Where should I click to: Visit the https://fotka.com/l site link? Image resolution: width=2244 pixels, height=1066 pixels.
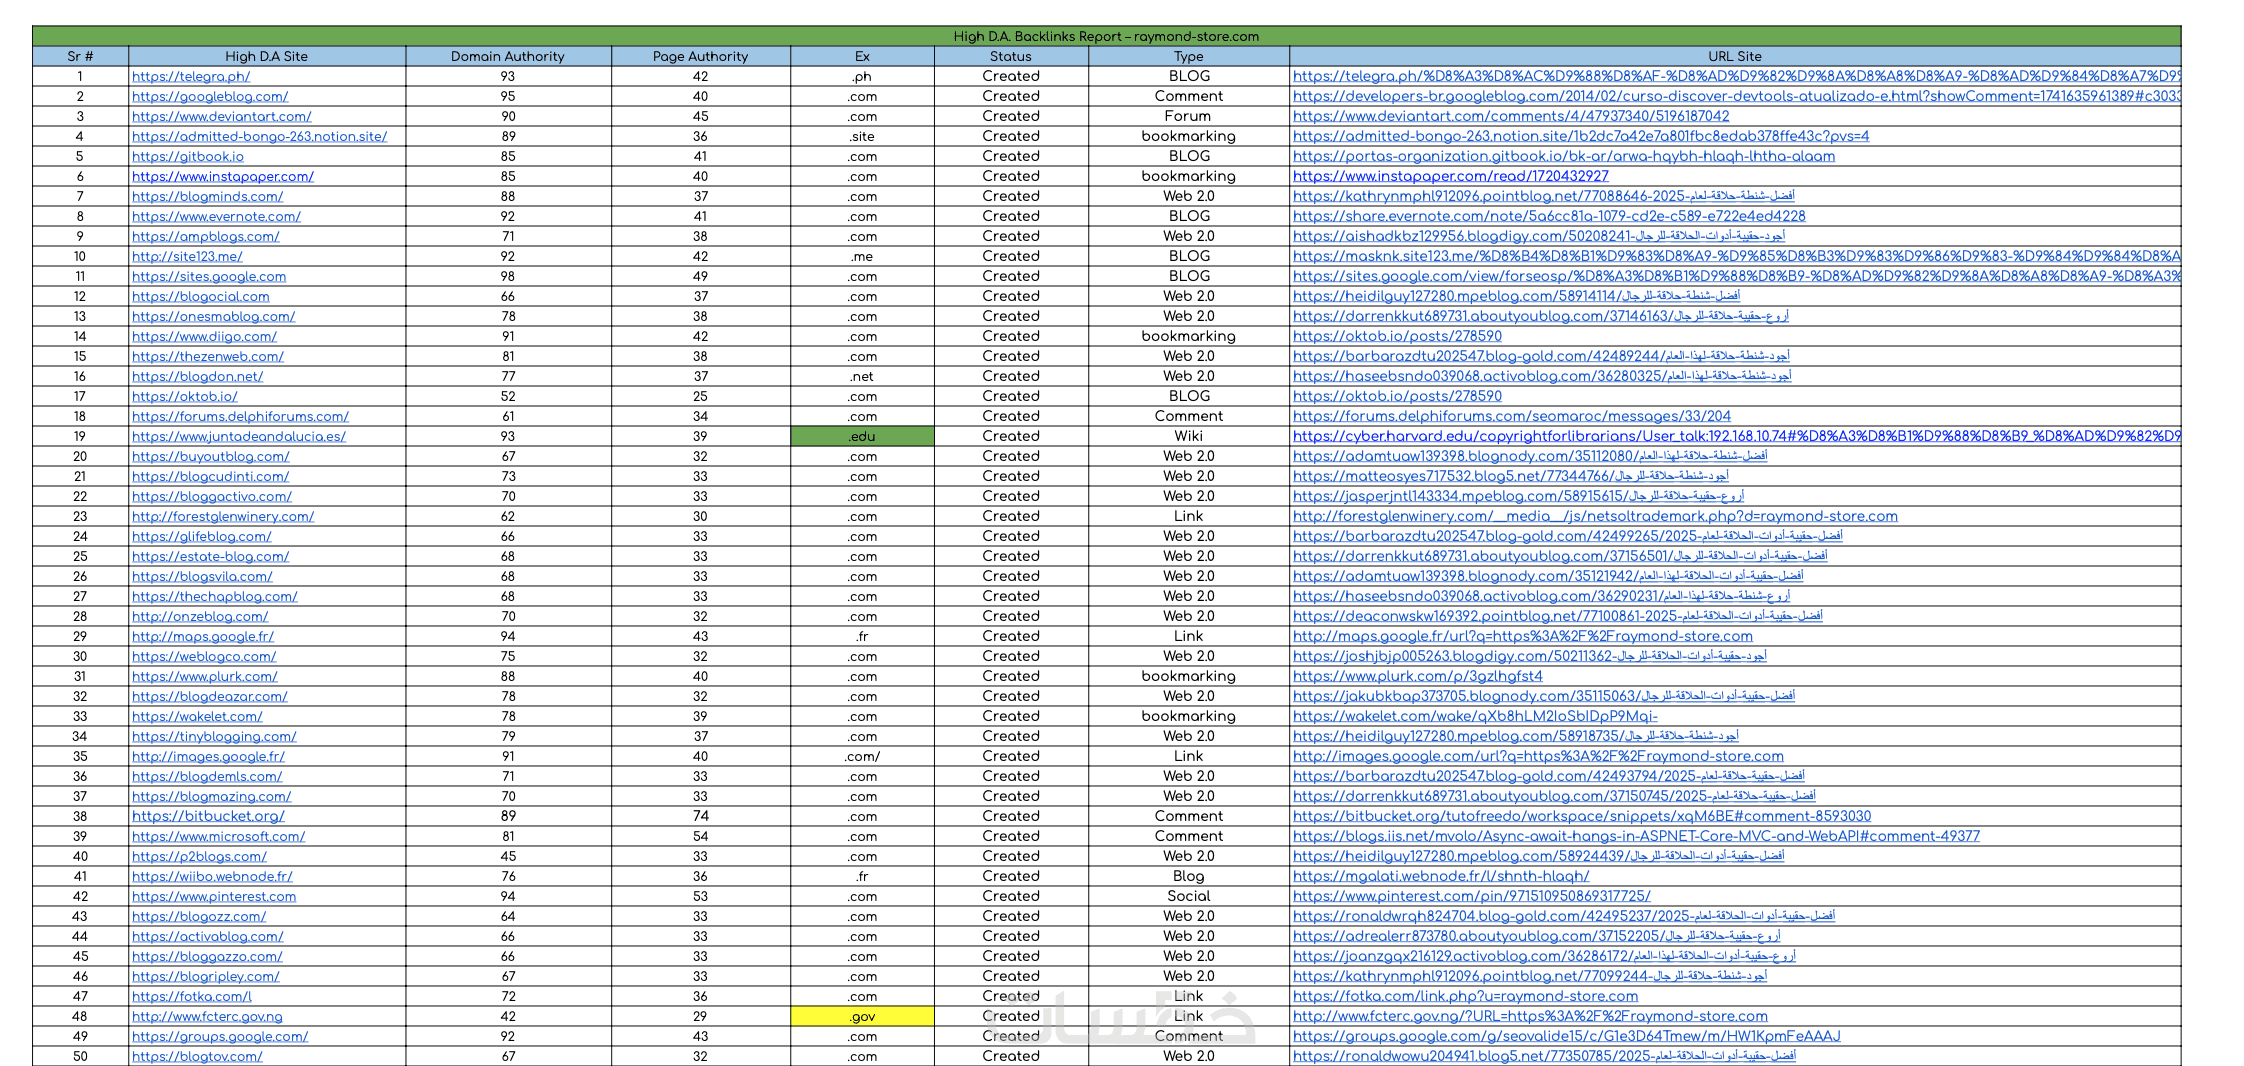(x=192, y=996)
